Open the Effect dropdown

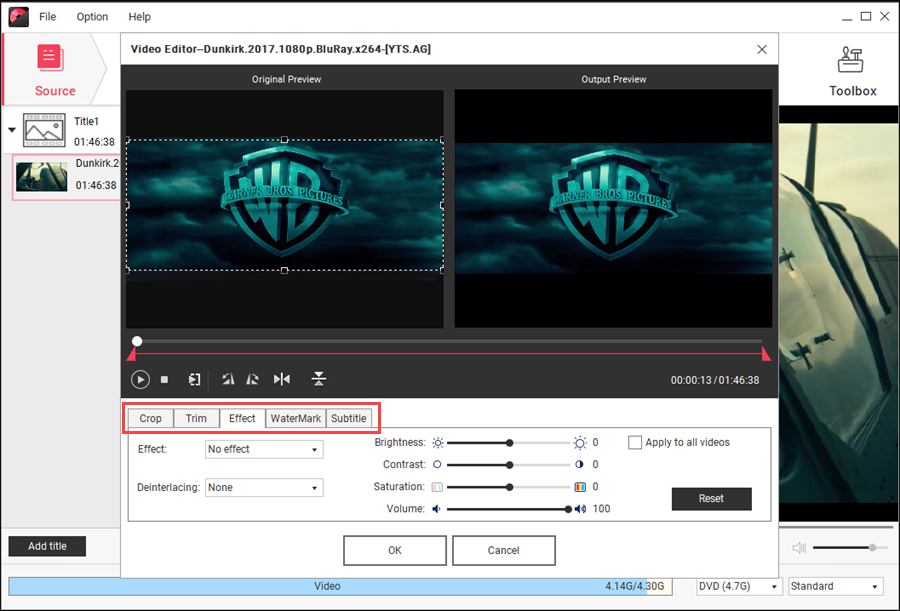[264, 449]
